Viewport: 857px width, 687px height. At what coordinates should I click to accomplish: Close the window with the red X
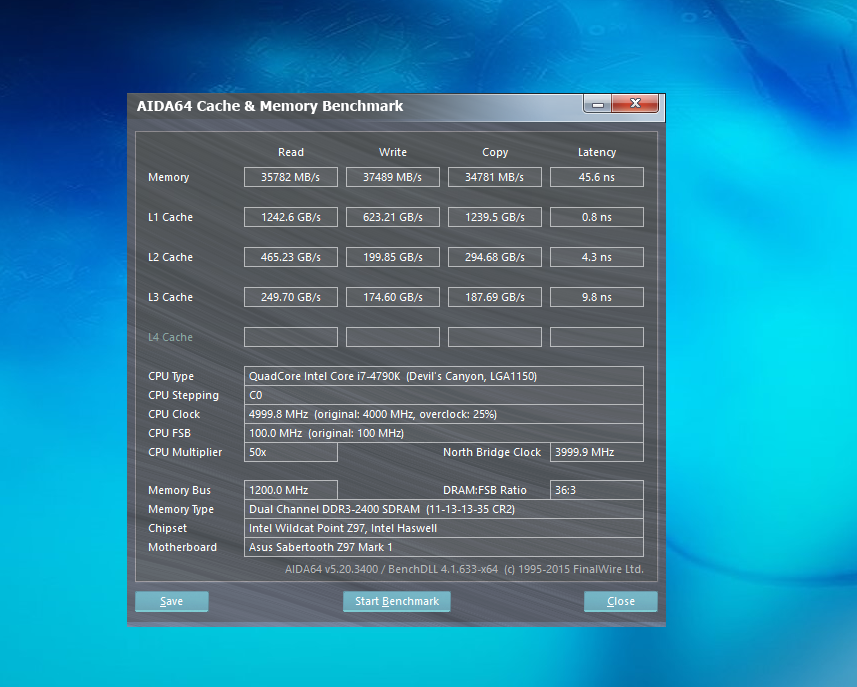point(635,103)
